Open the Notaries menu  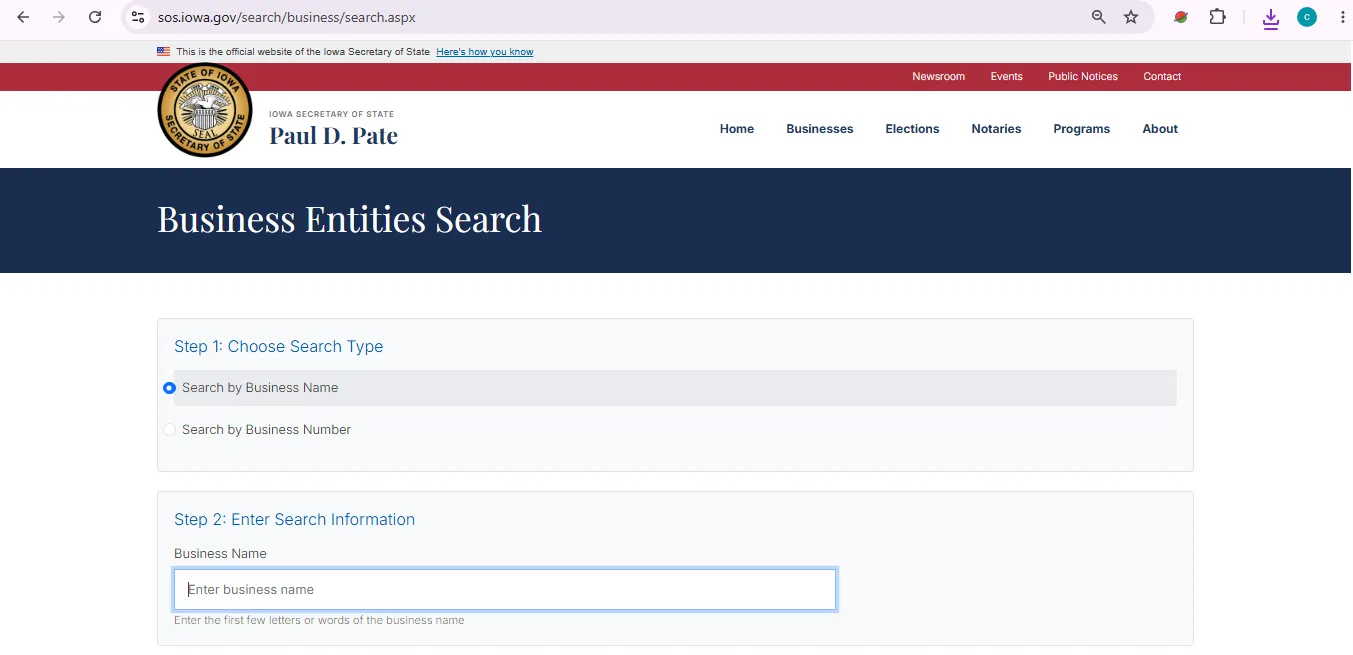tap(996, 129)
